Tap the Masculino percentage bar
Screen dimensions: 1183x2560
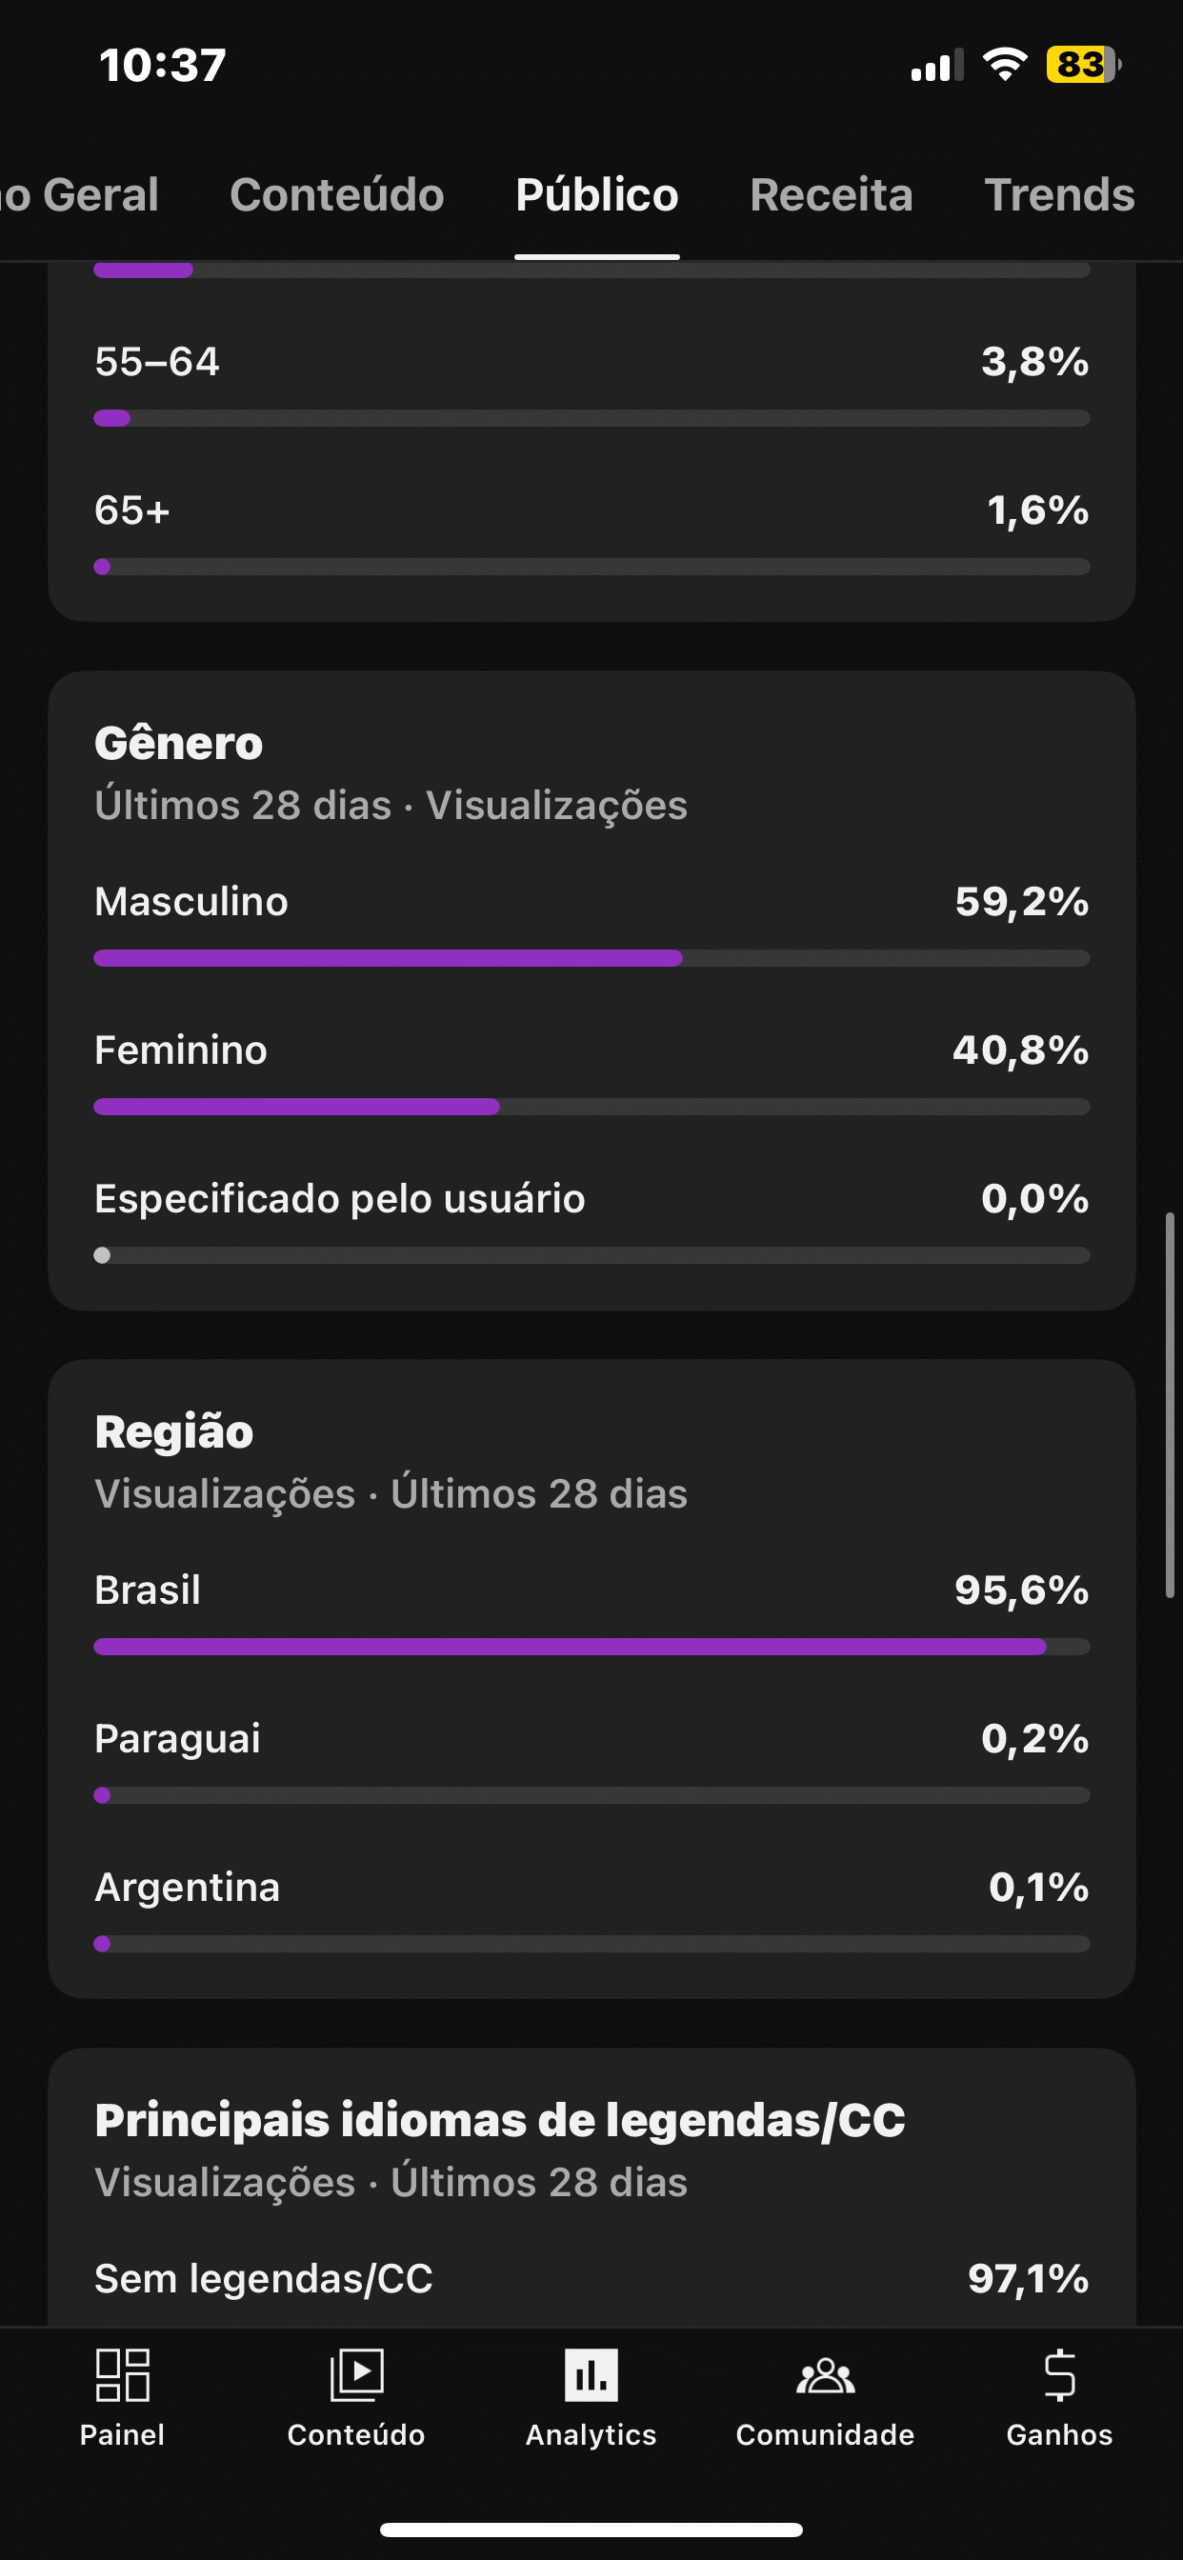pyautogui.click(x=590, y=958)
